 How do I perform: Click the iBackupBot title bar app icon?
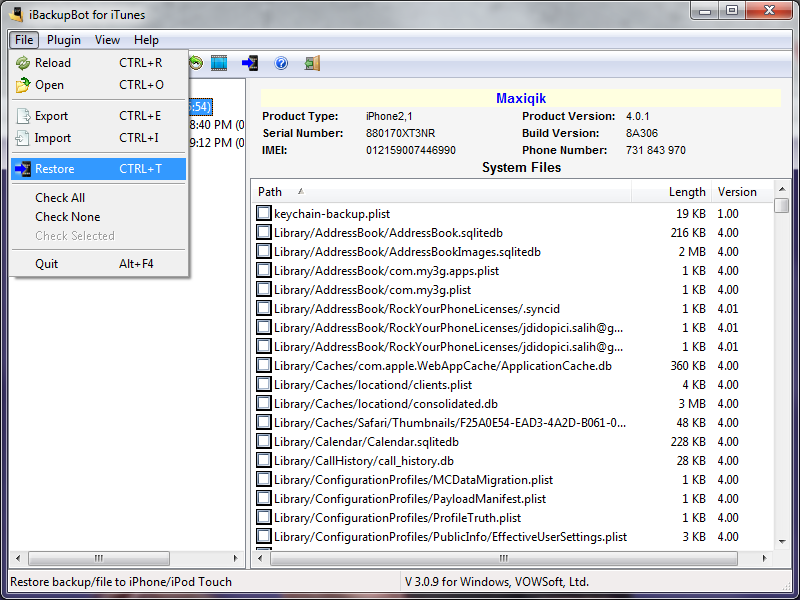[x=16, y=14]
